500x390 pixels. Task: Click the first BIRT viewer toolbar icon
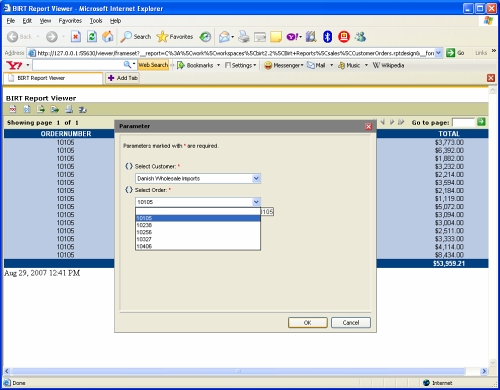[13, 109]
